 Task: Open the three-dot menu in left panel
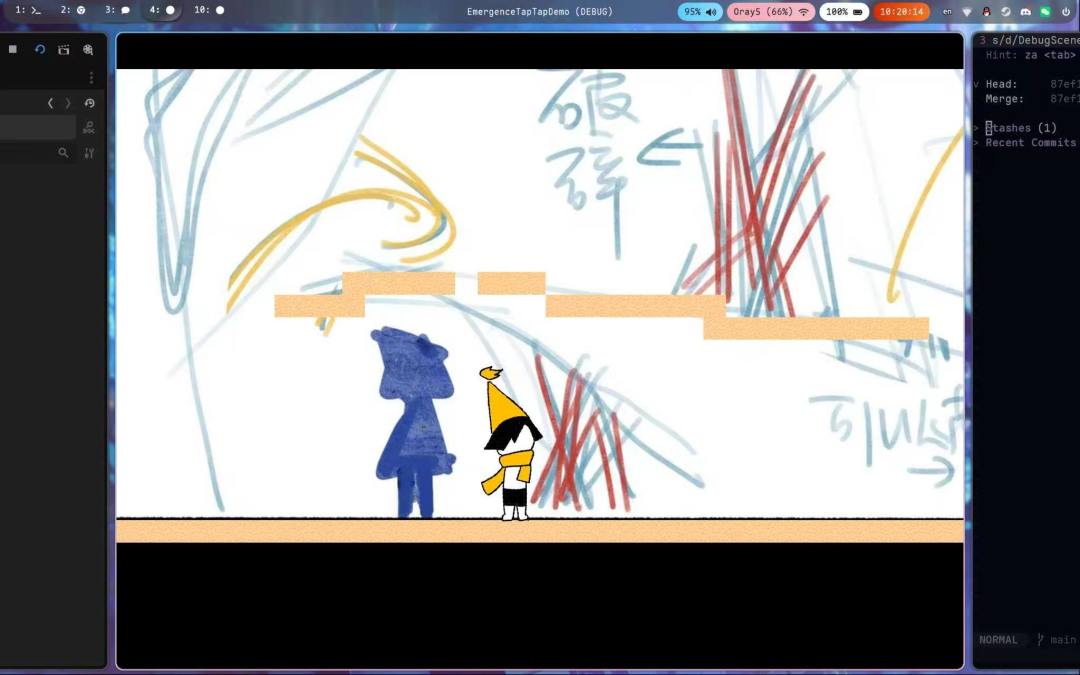coord(91,77)
